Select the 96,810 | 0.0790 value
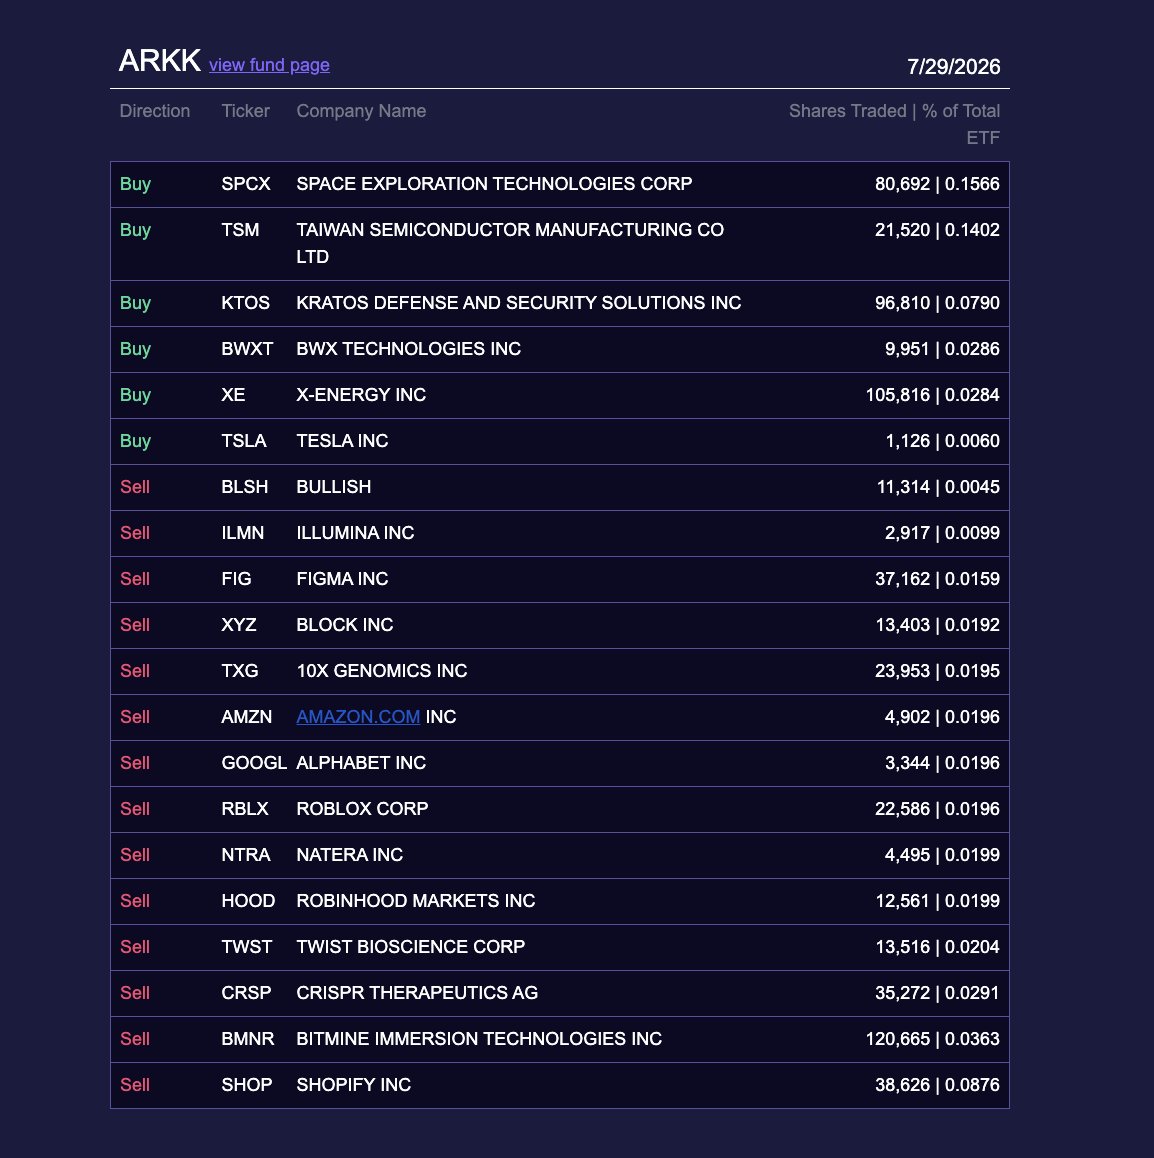Image resolution: width=1154 pixels, height=1158 pixels. [x=937, y=303]
